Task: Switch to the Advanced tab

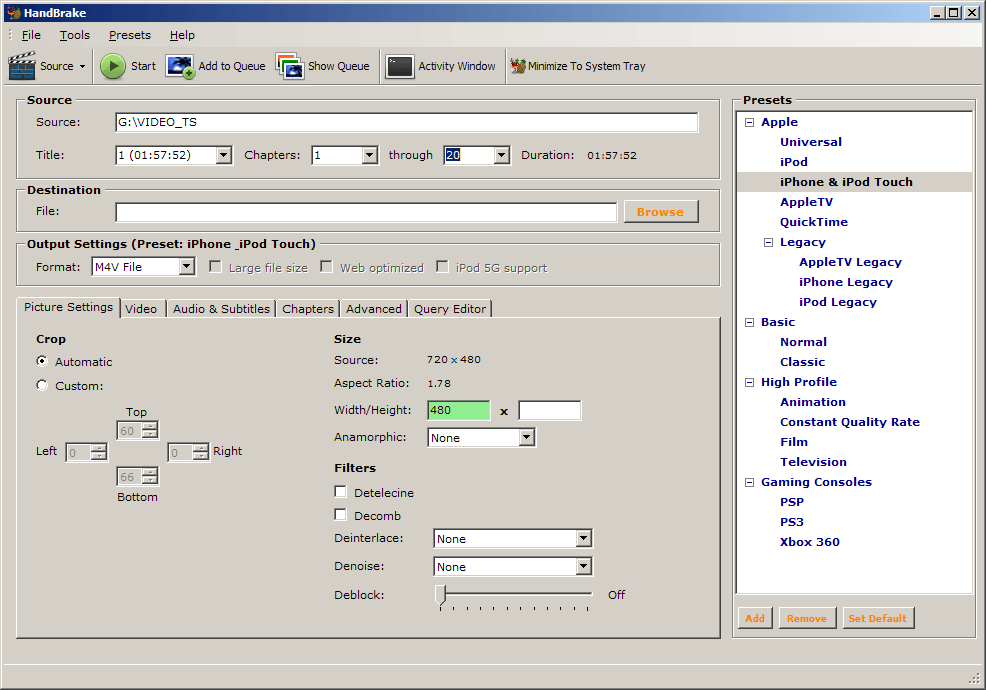Action: pos(374,309)
